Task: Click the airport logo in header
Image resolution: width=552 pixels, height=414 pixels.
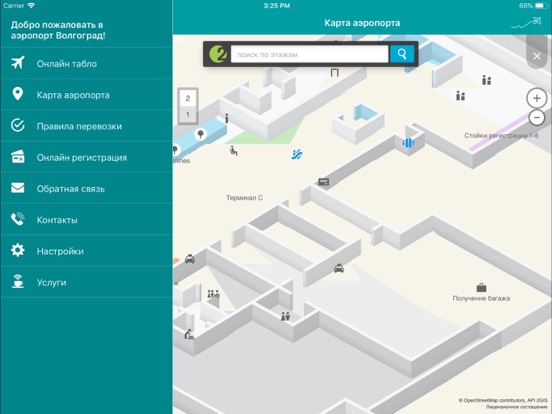Action: [x=526, y=23]
